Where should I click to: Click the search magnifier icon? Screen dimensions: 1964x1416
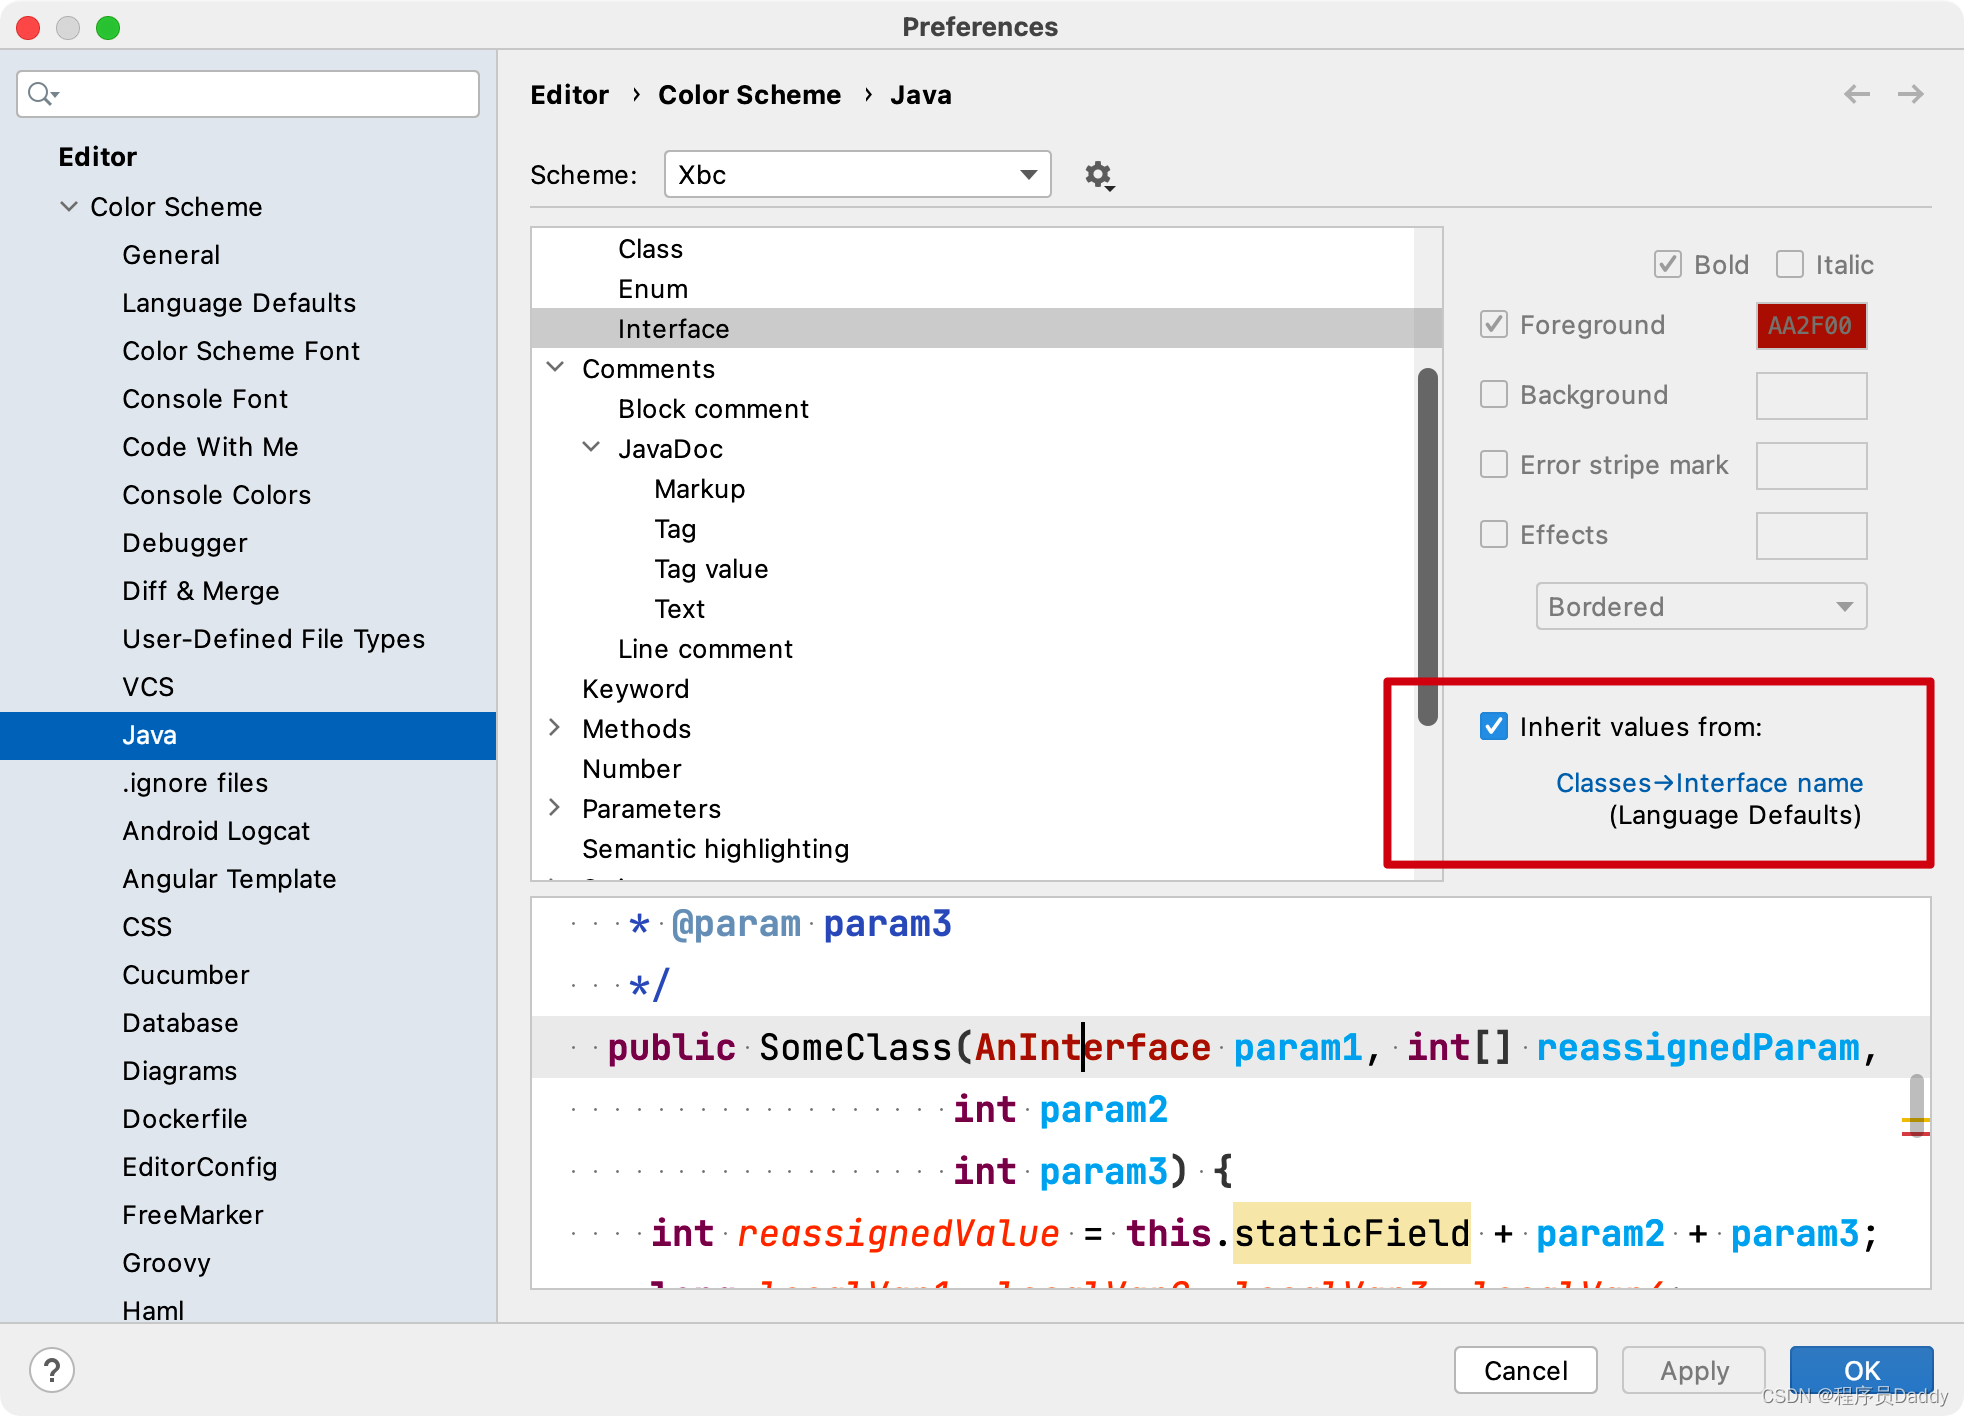(x=41, y=94)
